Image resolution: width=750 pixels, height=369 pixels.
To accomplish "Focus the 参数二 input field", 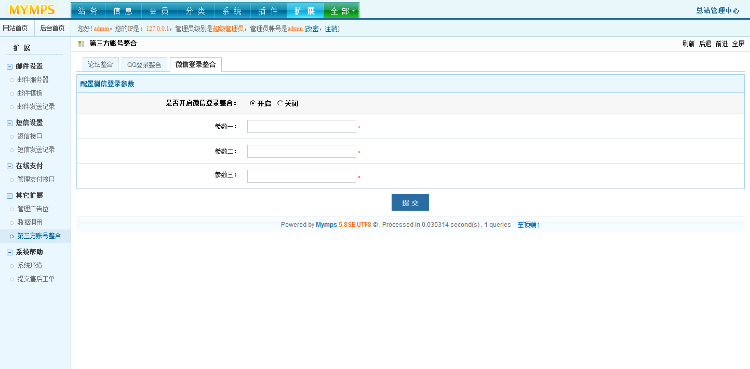I will click(302, 151).
